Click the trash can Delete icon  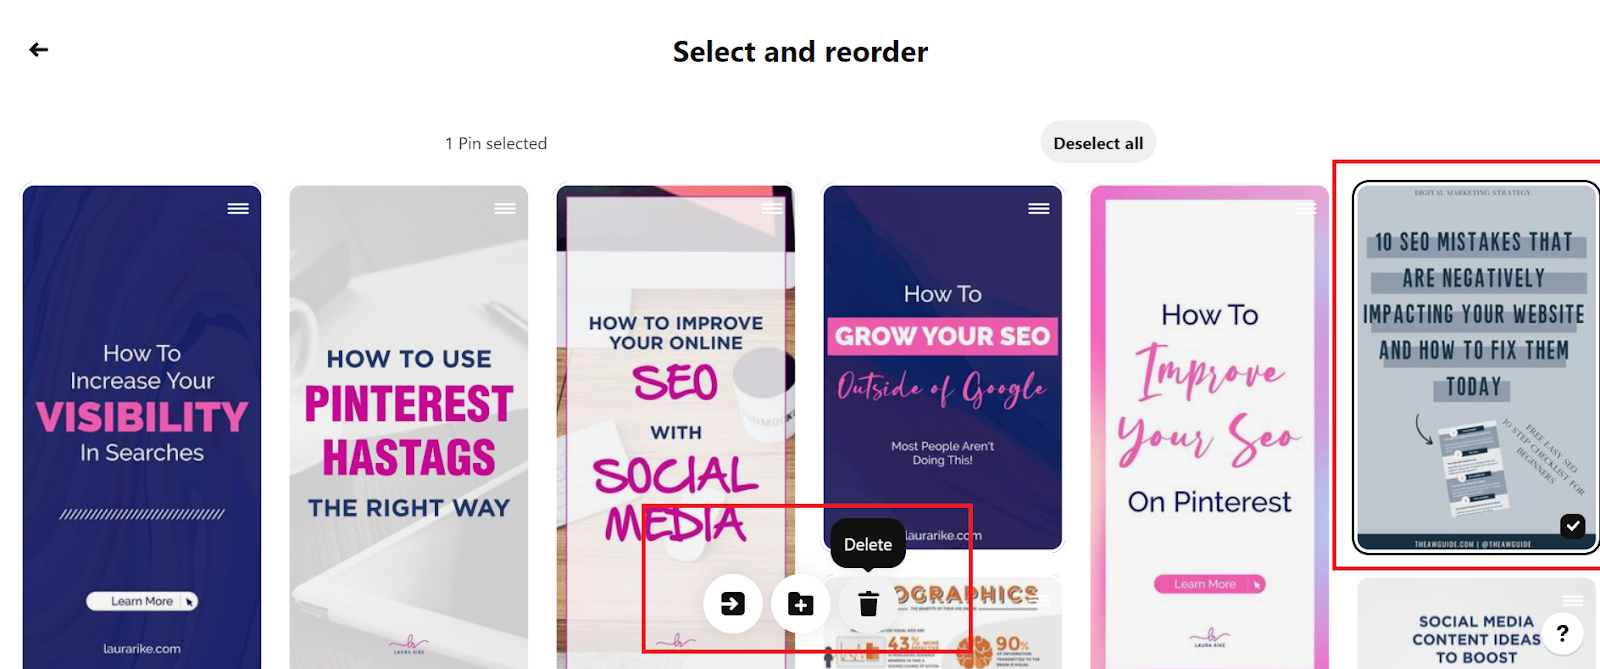(x=868, y=604)
